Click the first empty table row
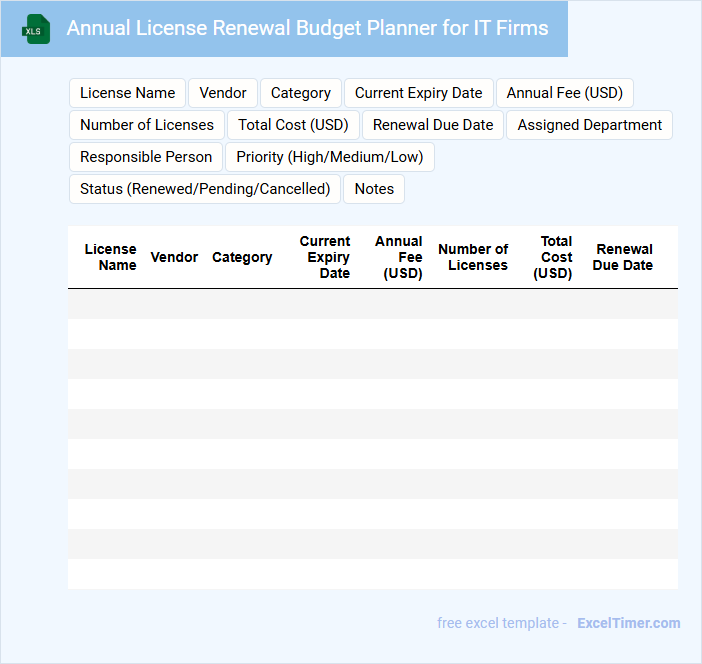Screen dimensions: 702x664 pos(372,304)
